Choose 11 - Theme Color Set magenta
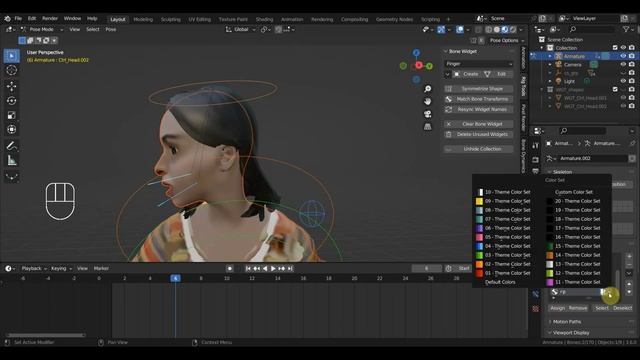The image size is (640, 360). [x=573, y=282]
